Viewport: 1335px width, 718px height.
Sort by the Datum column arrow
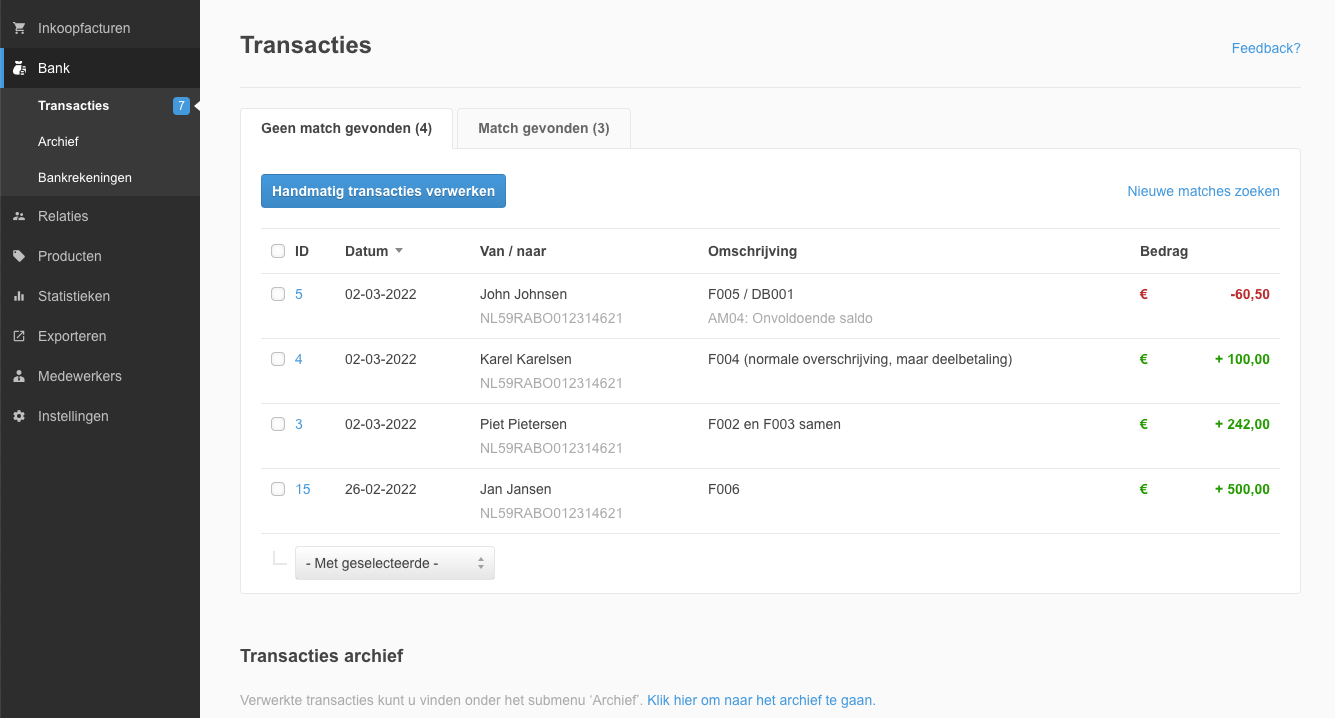(399, 251)
